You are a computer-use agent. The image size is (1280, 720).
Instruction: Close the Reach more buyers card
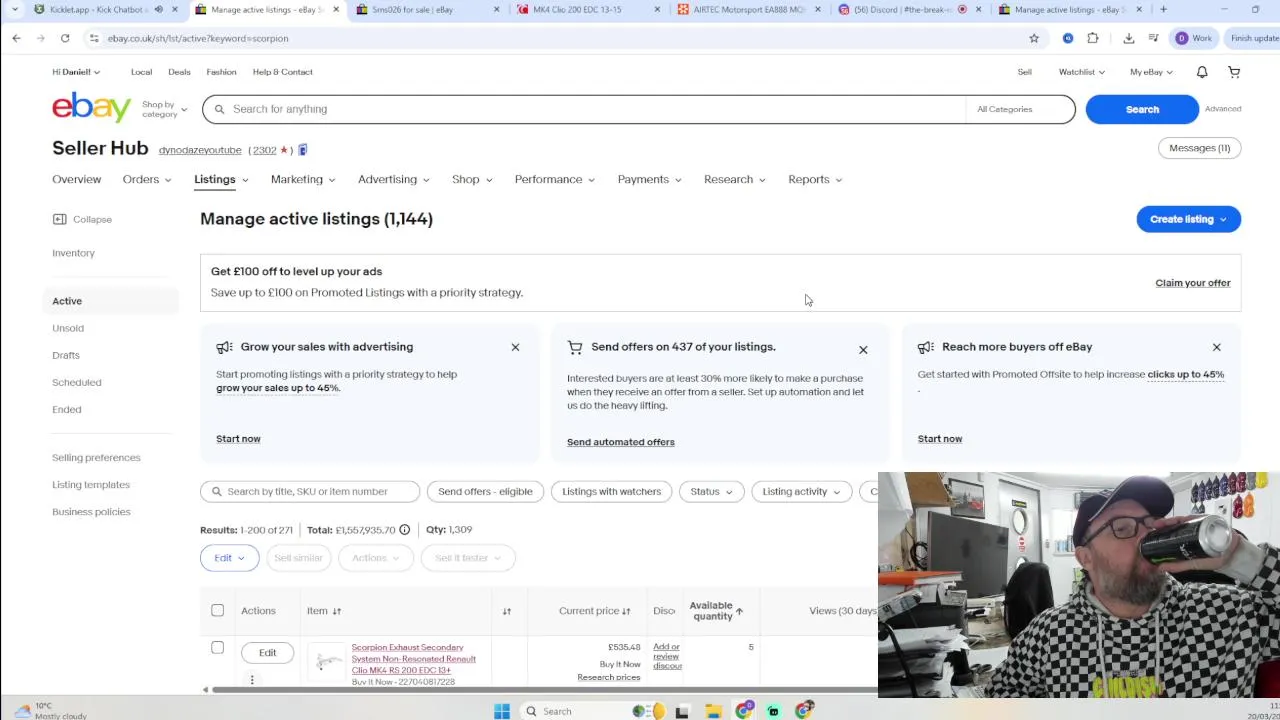point(1216,347)
